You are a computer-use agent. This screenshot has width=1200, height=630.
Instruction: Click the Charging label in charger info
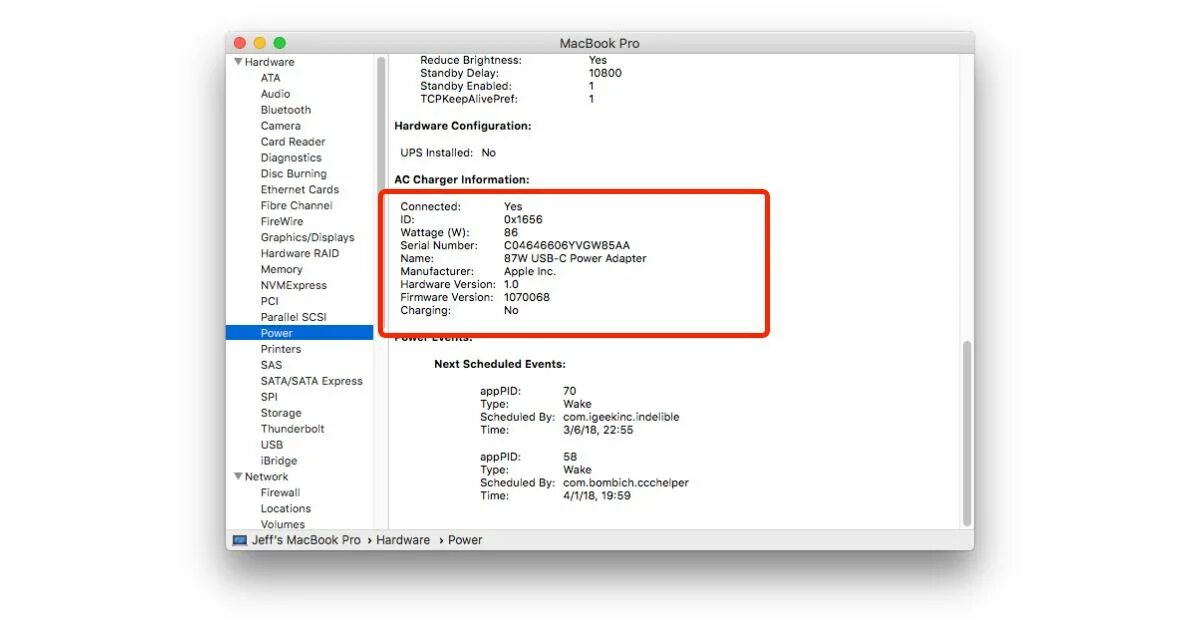pyautogui.click(x=426, y=310)
